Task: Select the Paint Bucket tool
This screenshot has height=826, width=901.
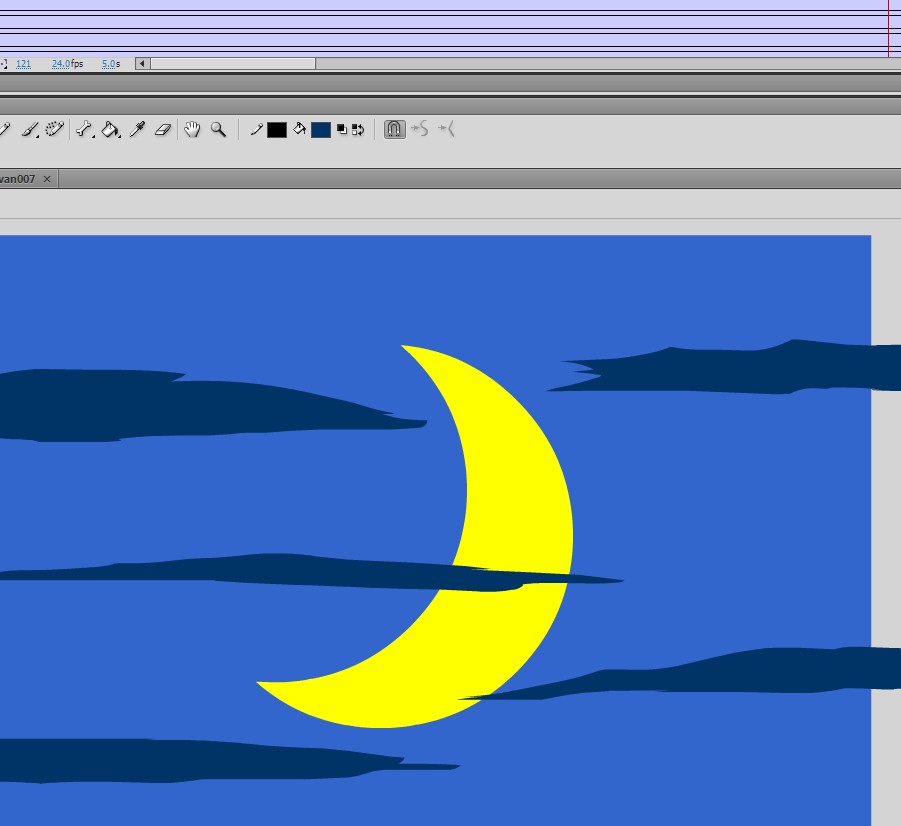Action: pos(111,129)
